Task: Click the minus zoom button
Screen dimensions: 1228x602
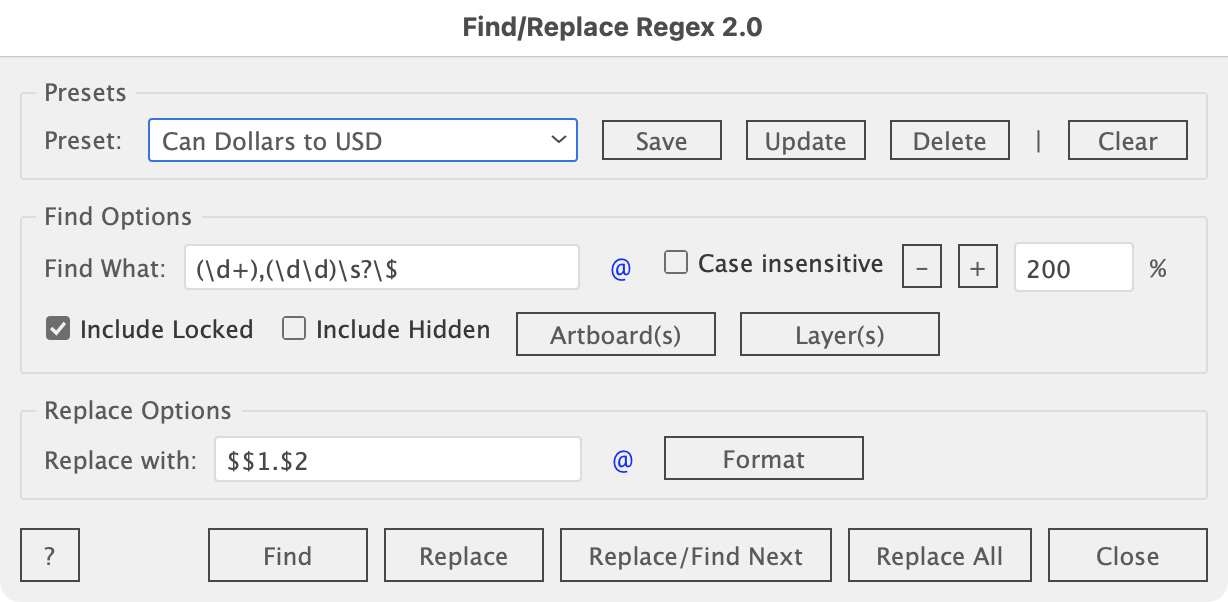Action: 922,268
